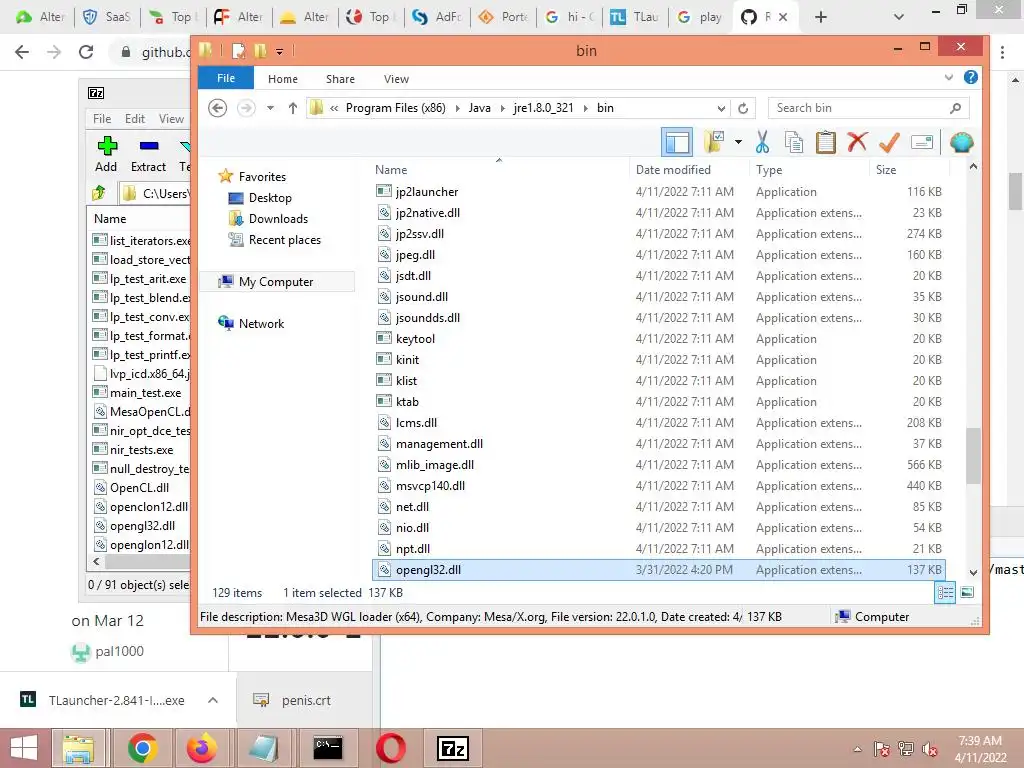The image size is (1024, 768).
Task: Open the address bar history dropdown
Action: pos(721,108)
